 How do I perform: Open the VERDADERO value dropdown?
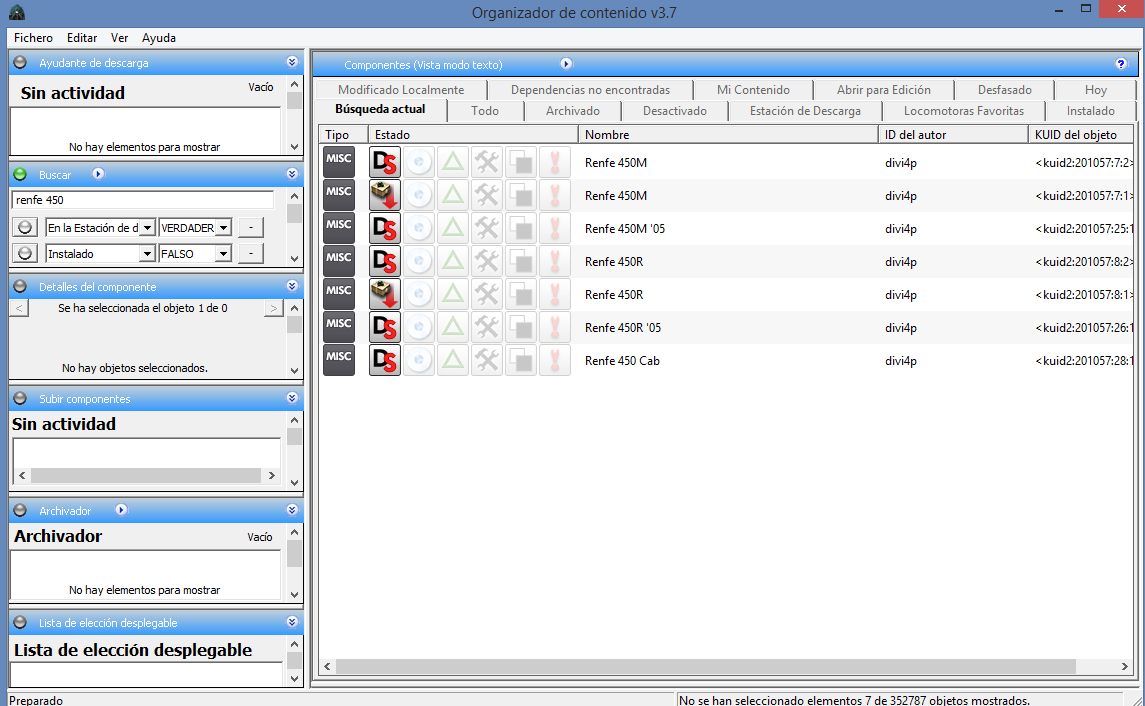(223, 227)
